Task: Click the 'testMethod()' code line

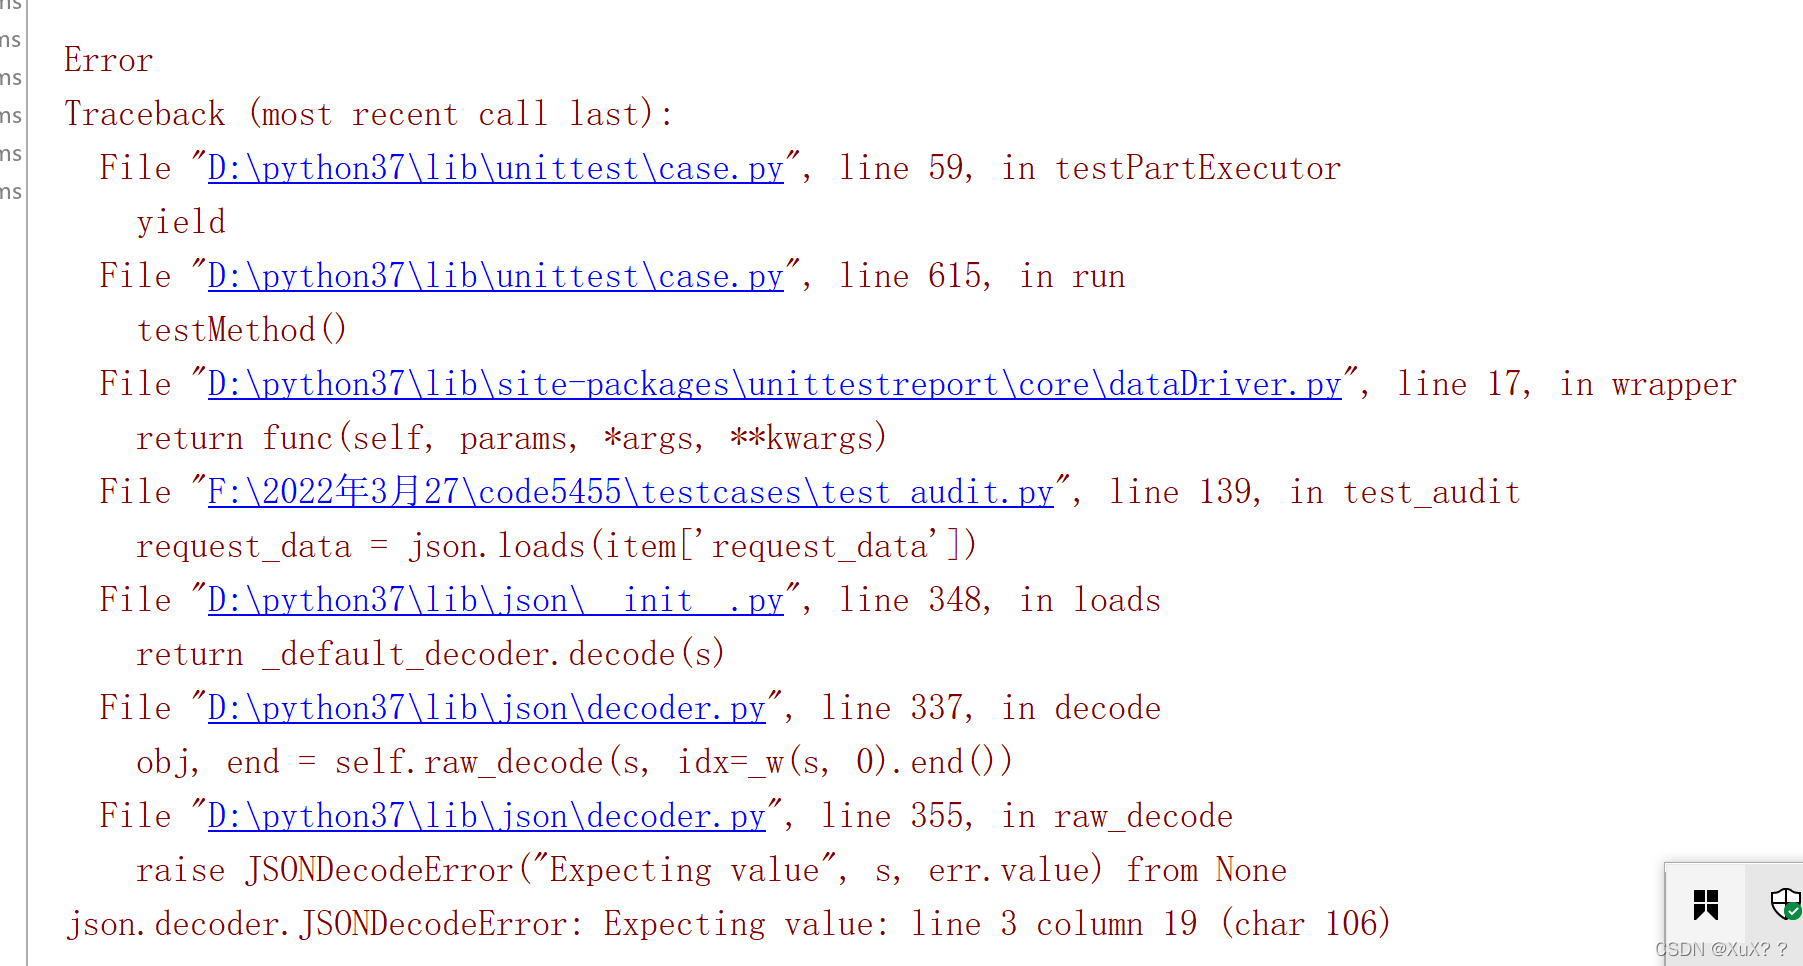Action: [x=241, y=330]
